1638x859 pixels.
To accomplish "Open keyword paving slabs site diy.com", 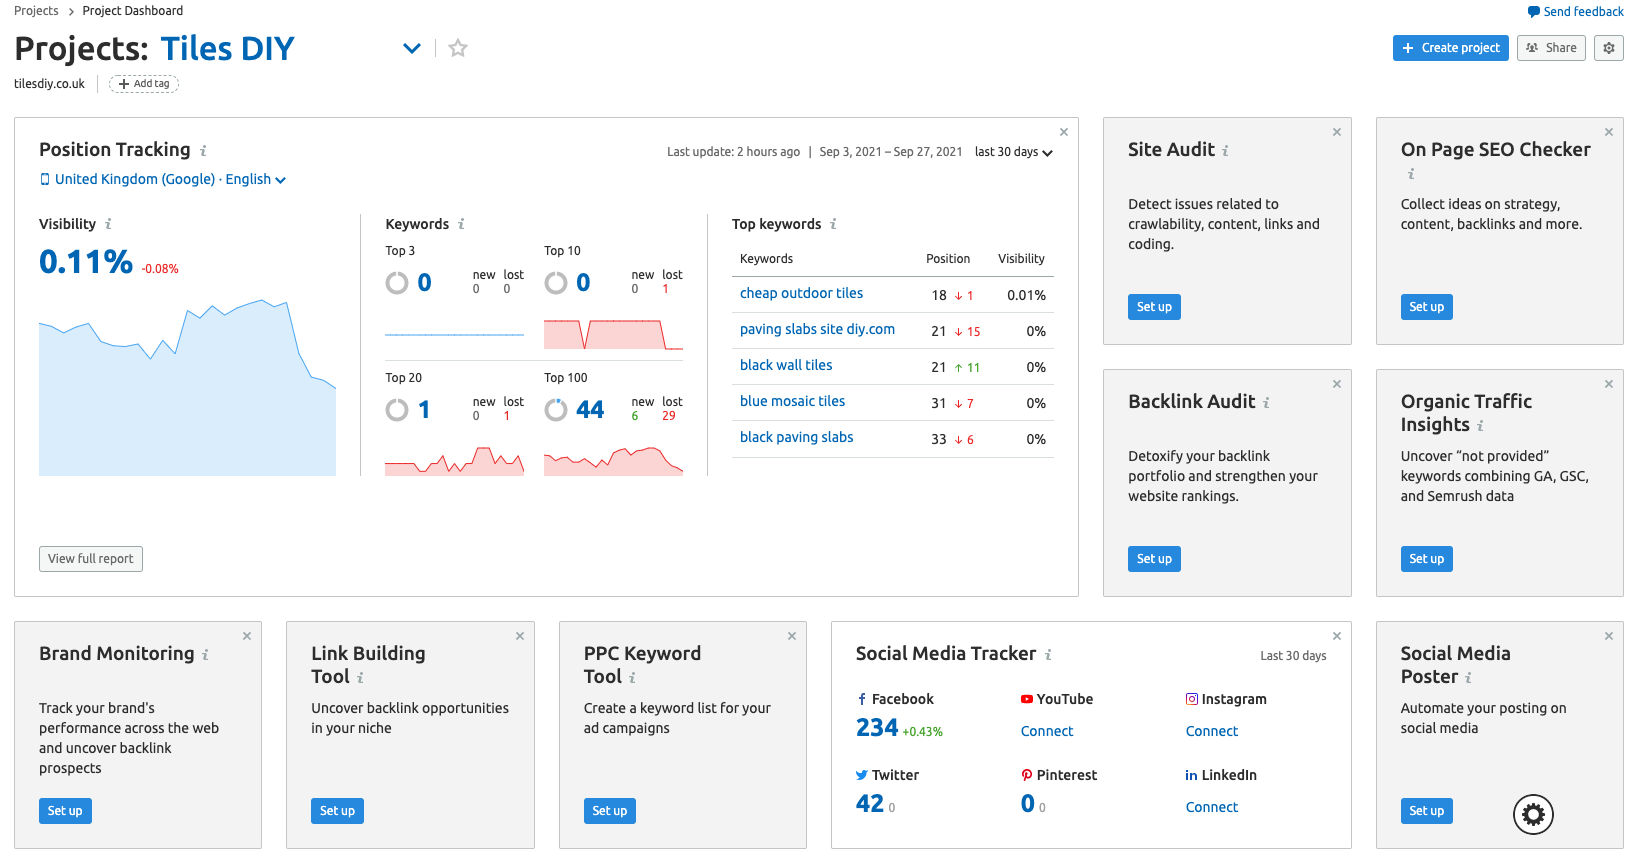I will click(817, 329).
